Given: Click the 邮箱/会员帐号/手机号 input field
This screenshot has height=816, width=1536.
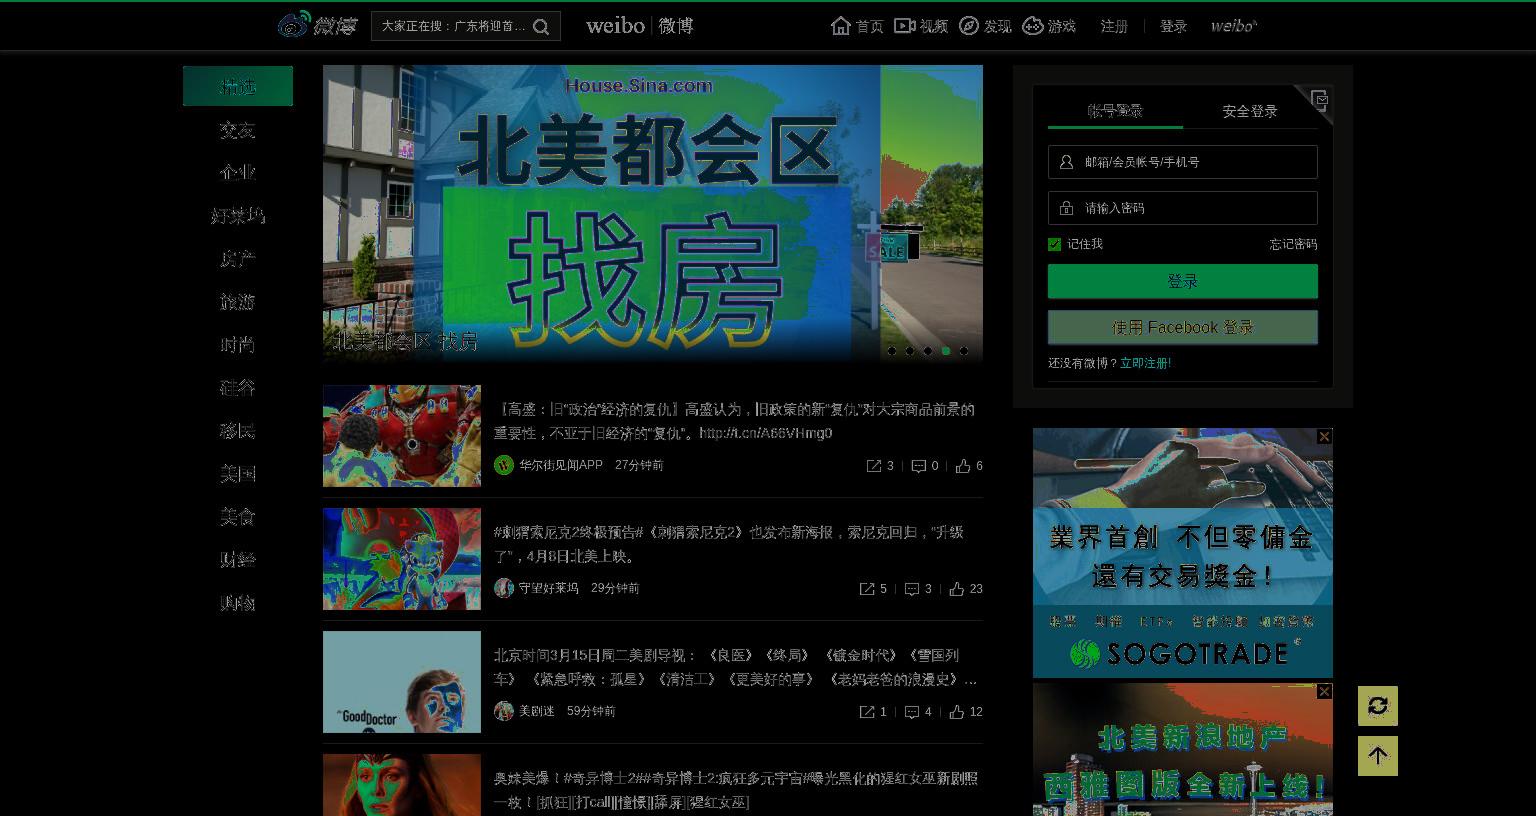Looking at the screenshot, I should coord(1183,162).
